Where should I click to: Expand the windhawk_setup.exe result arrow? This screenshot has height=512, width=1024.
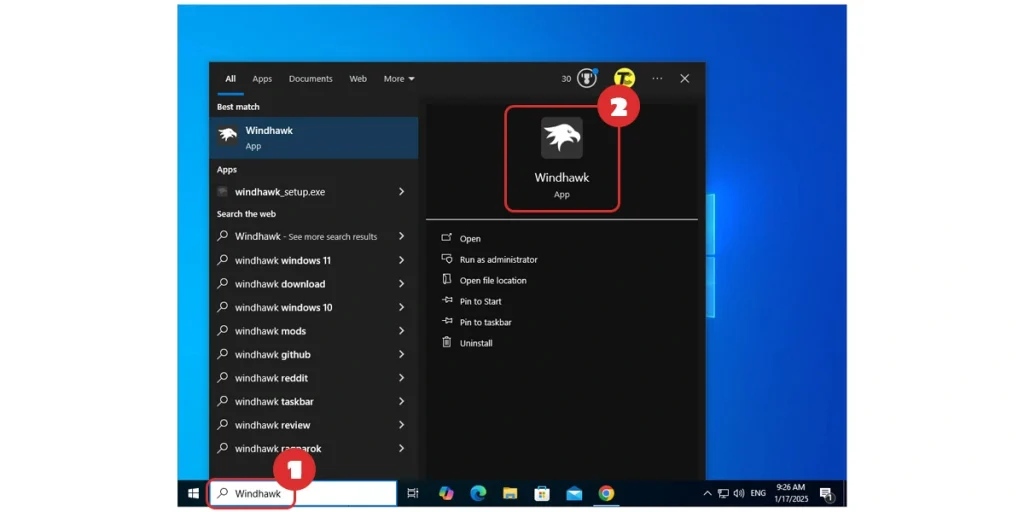pos(401,192)
